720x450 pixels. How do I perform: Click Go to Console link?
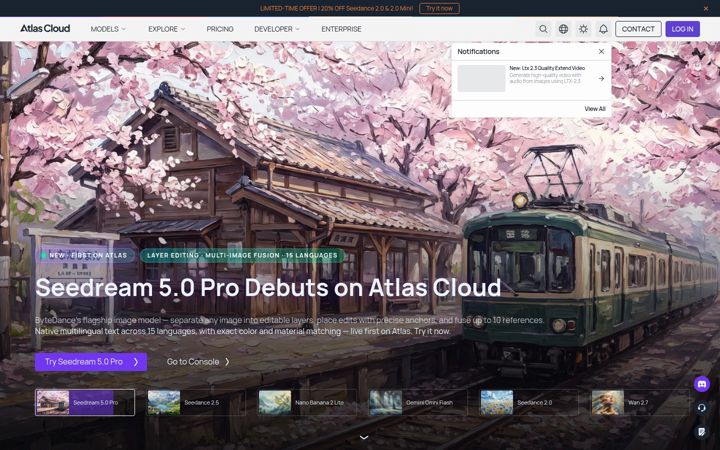point(198,362)
